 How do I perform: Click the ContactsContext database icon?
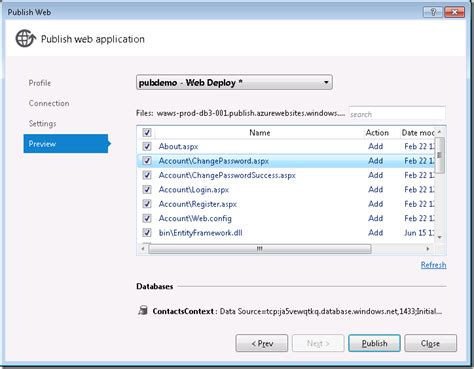143,311
